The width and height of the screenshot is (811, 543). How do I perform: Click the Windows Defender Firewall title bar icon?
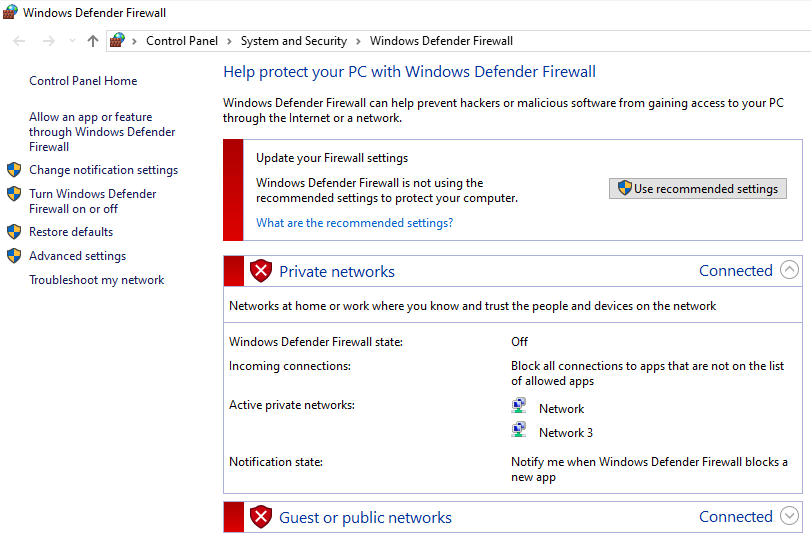[10, 12]
